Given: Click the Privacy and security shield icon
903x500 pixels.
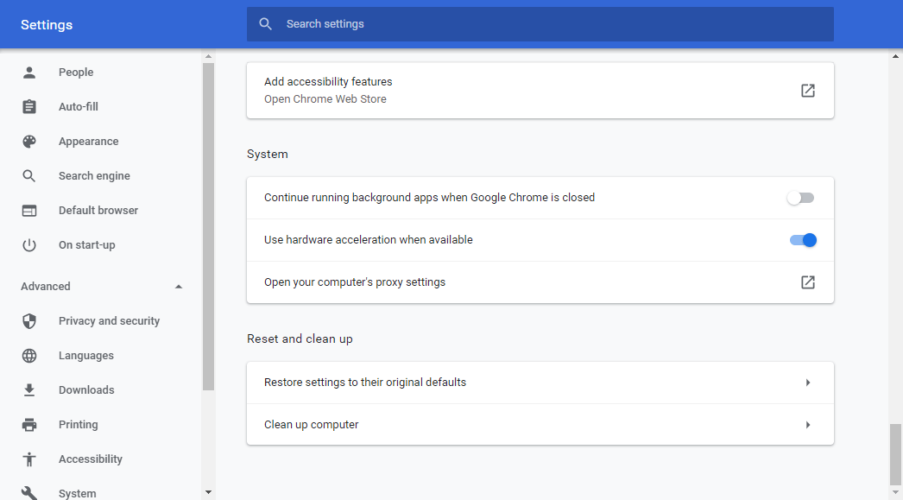Looking at the screenshot, I should pyautogui.click(x=29, y=321).
